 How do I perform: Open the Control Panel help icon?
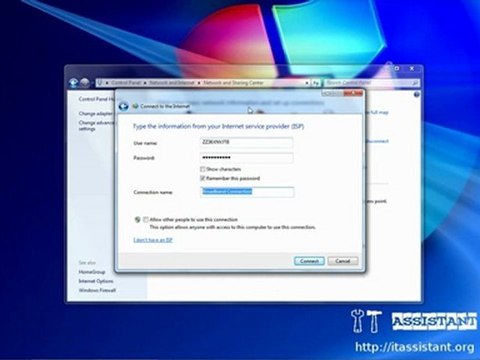[416, 95]
